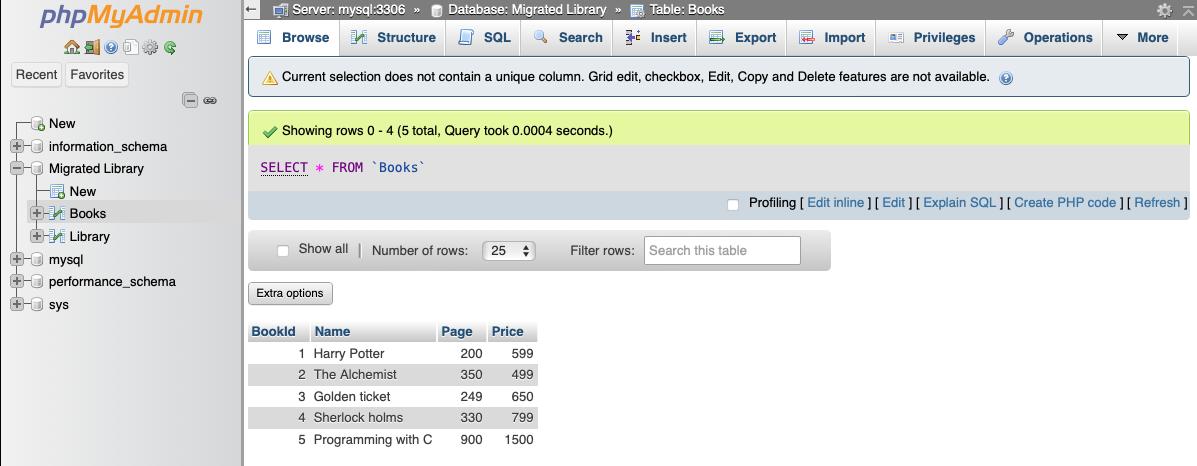The width and height of the screenshot is (1197, 466).
Task: Click the Explain SQL link
Action: 959,203
